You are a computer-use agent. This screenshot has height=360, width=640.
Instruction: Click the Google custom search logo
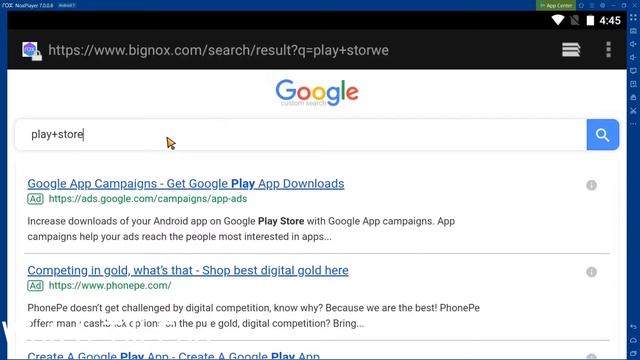pyautogui.click(x=317, y=93)
